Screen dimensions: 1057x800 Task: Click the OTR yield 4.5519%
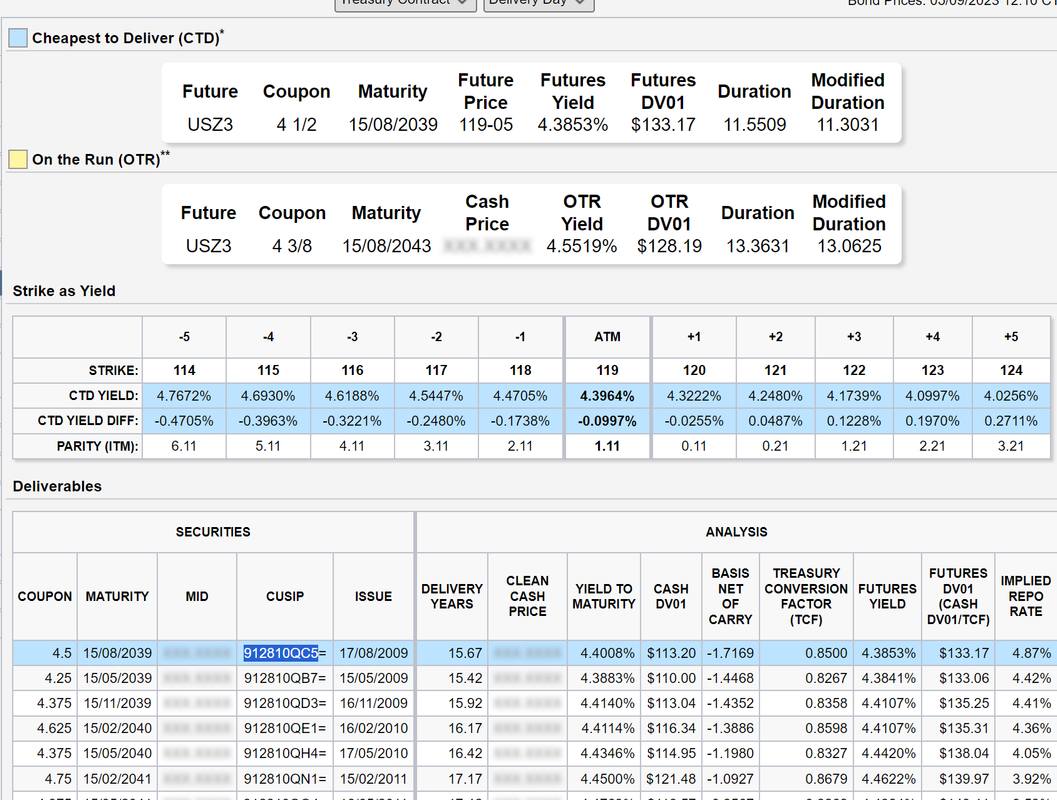point(582,246)
